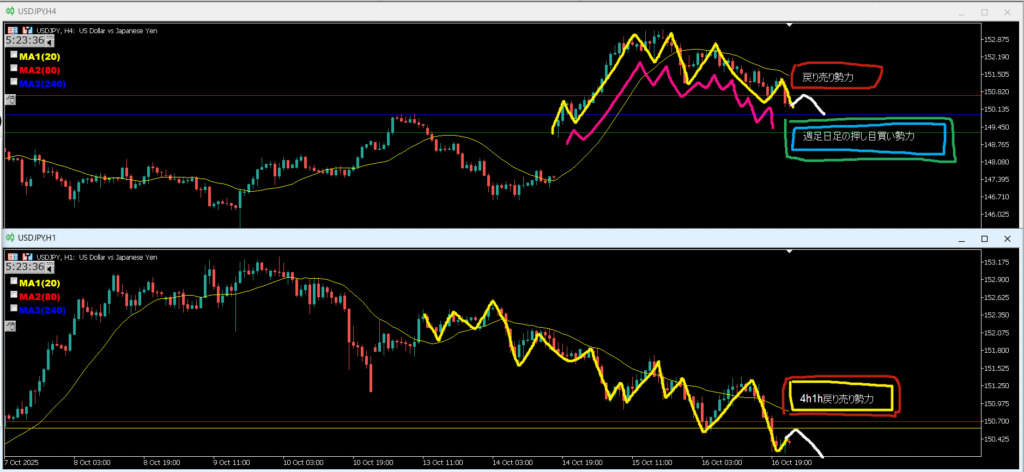Toggle the MA1(20) checkbox in H1 chart
Screen dimensions: 1024x472
(x=14, y=281)
